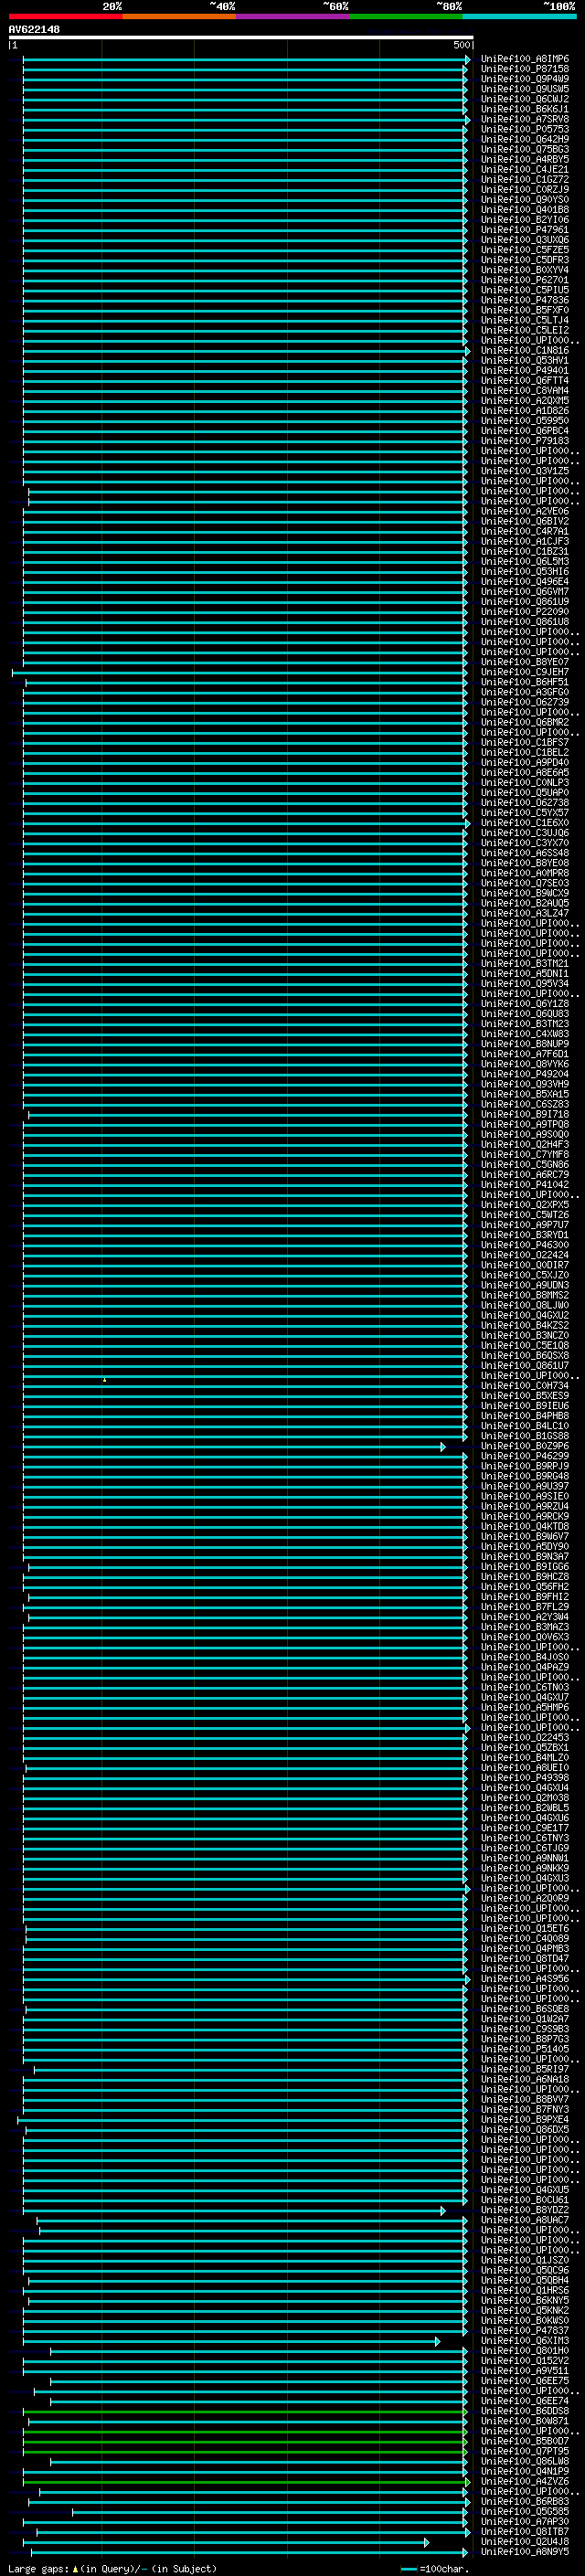
Task: Select UniRef100_P79183 in the hit list
Action: click(524, 441)
